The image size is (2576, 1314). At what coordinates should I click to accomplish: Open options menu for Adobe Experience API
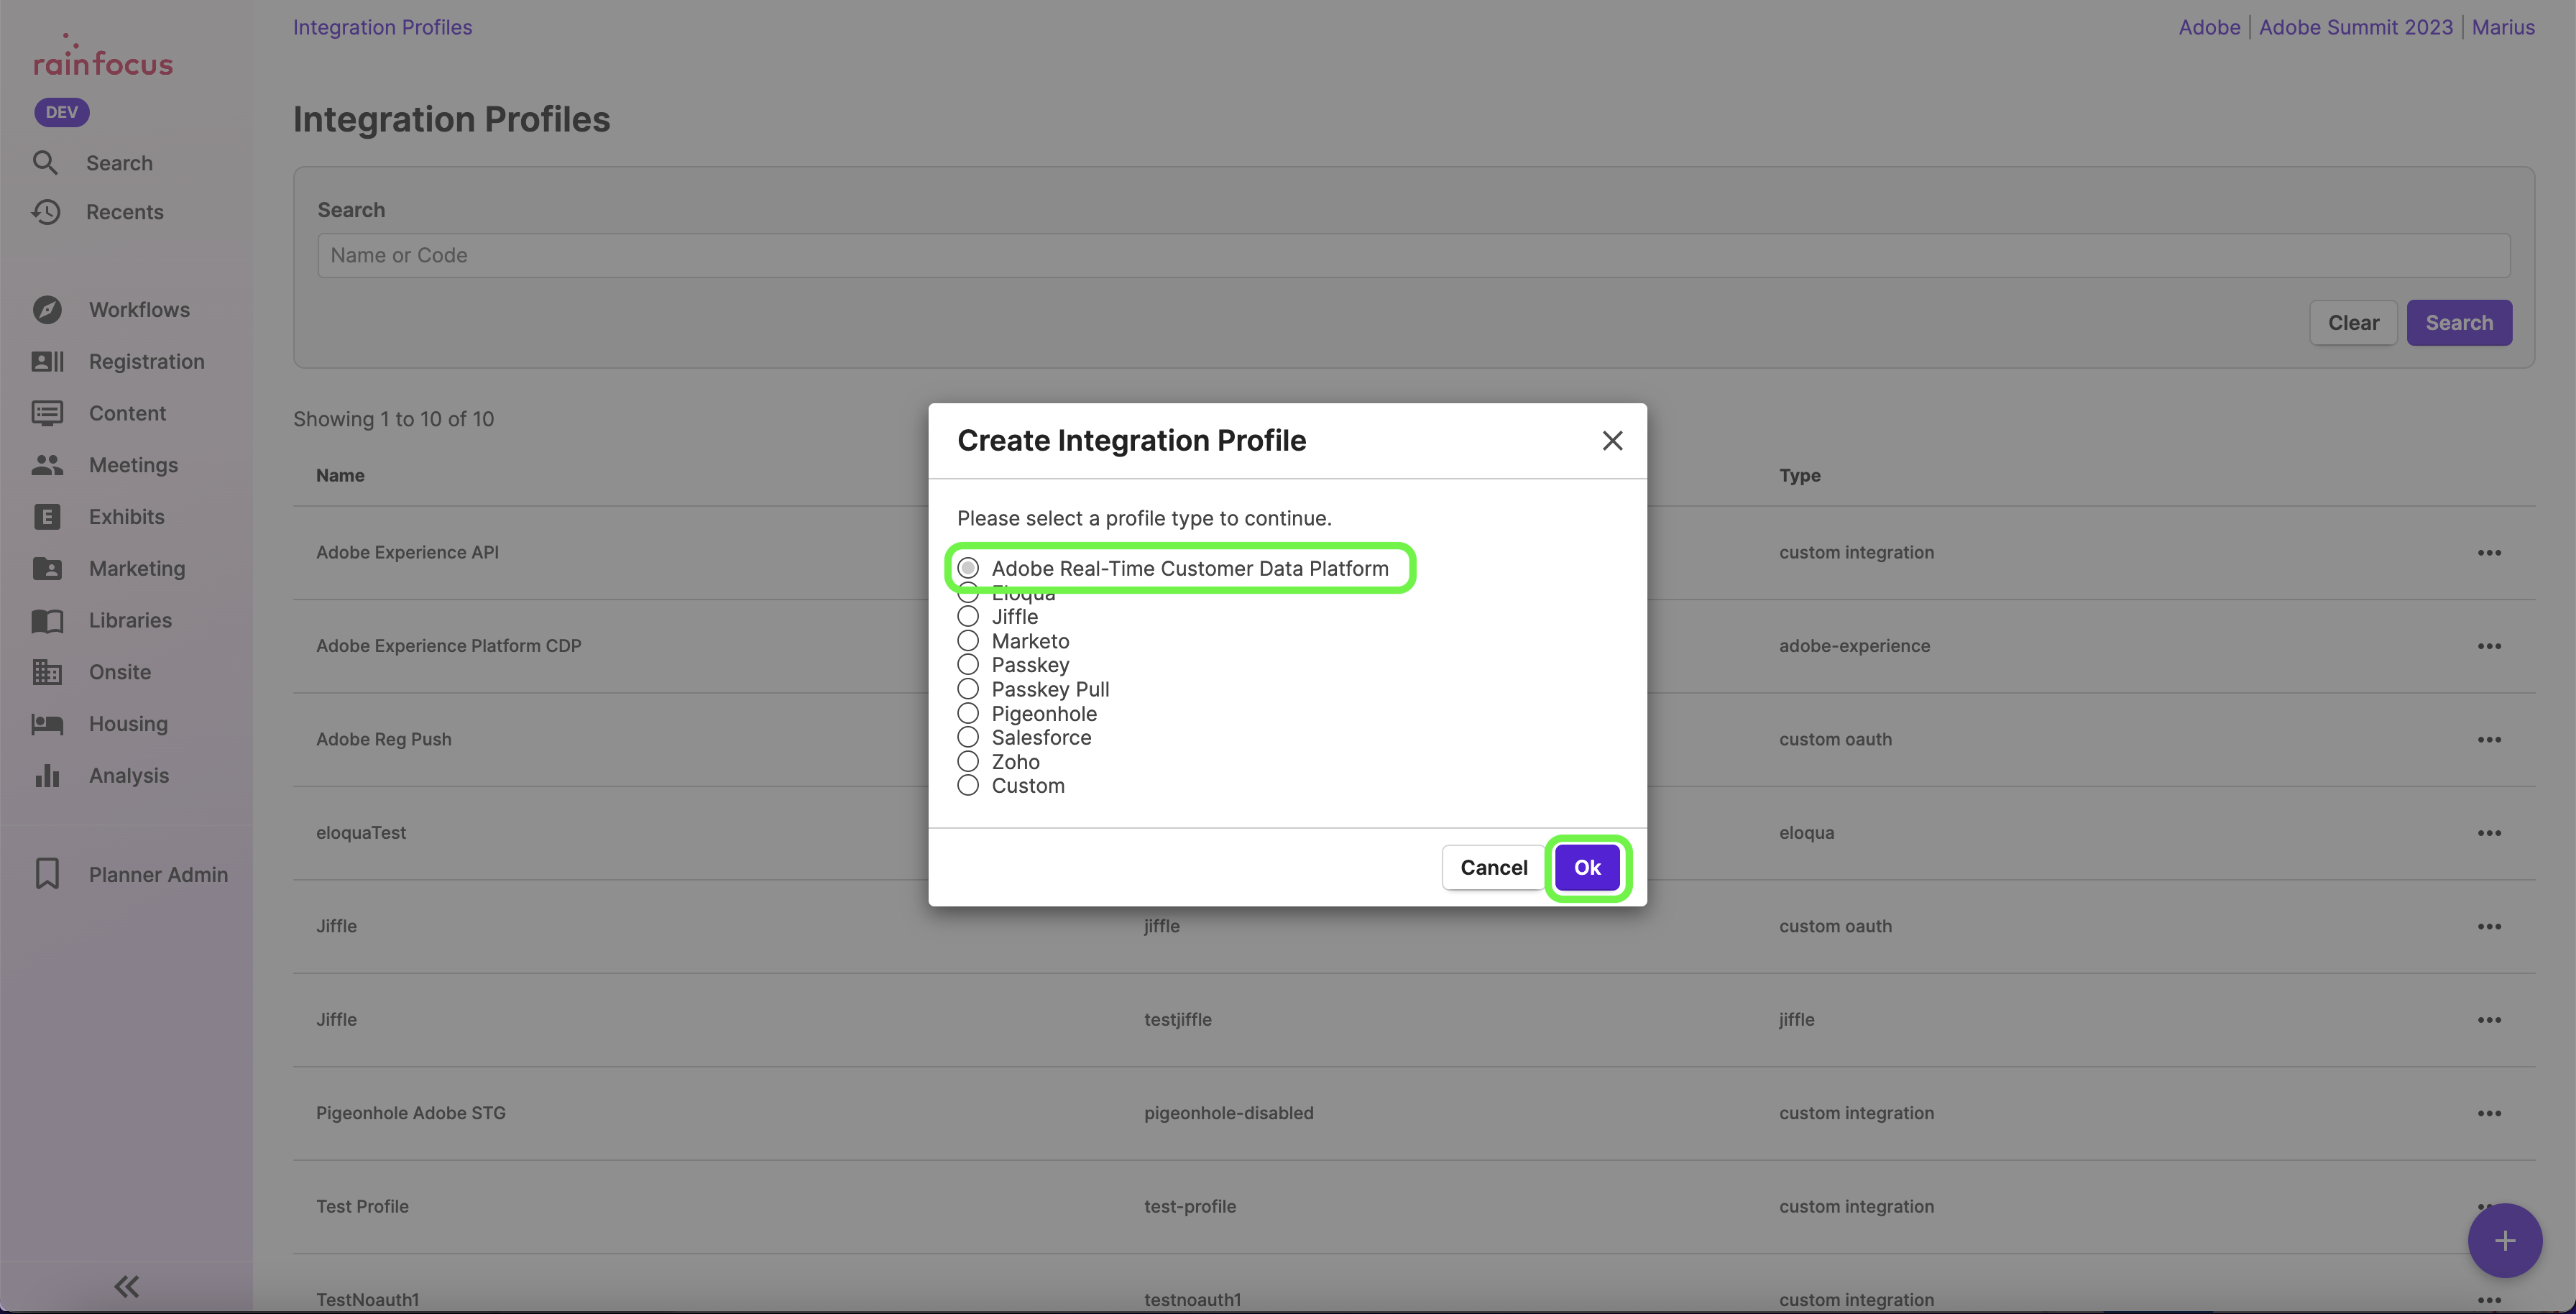tap(2489, 553)
